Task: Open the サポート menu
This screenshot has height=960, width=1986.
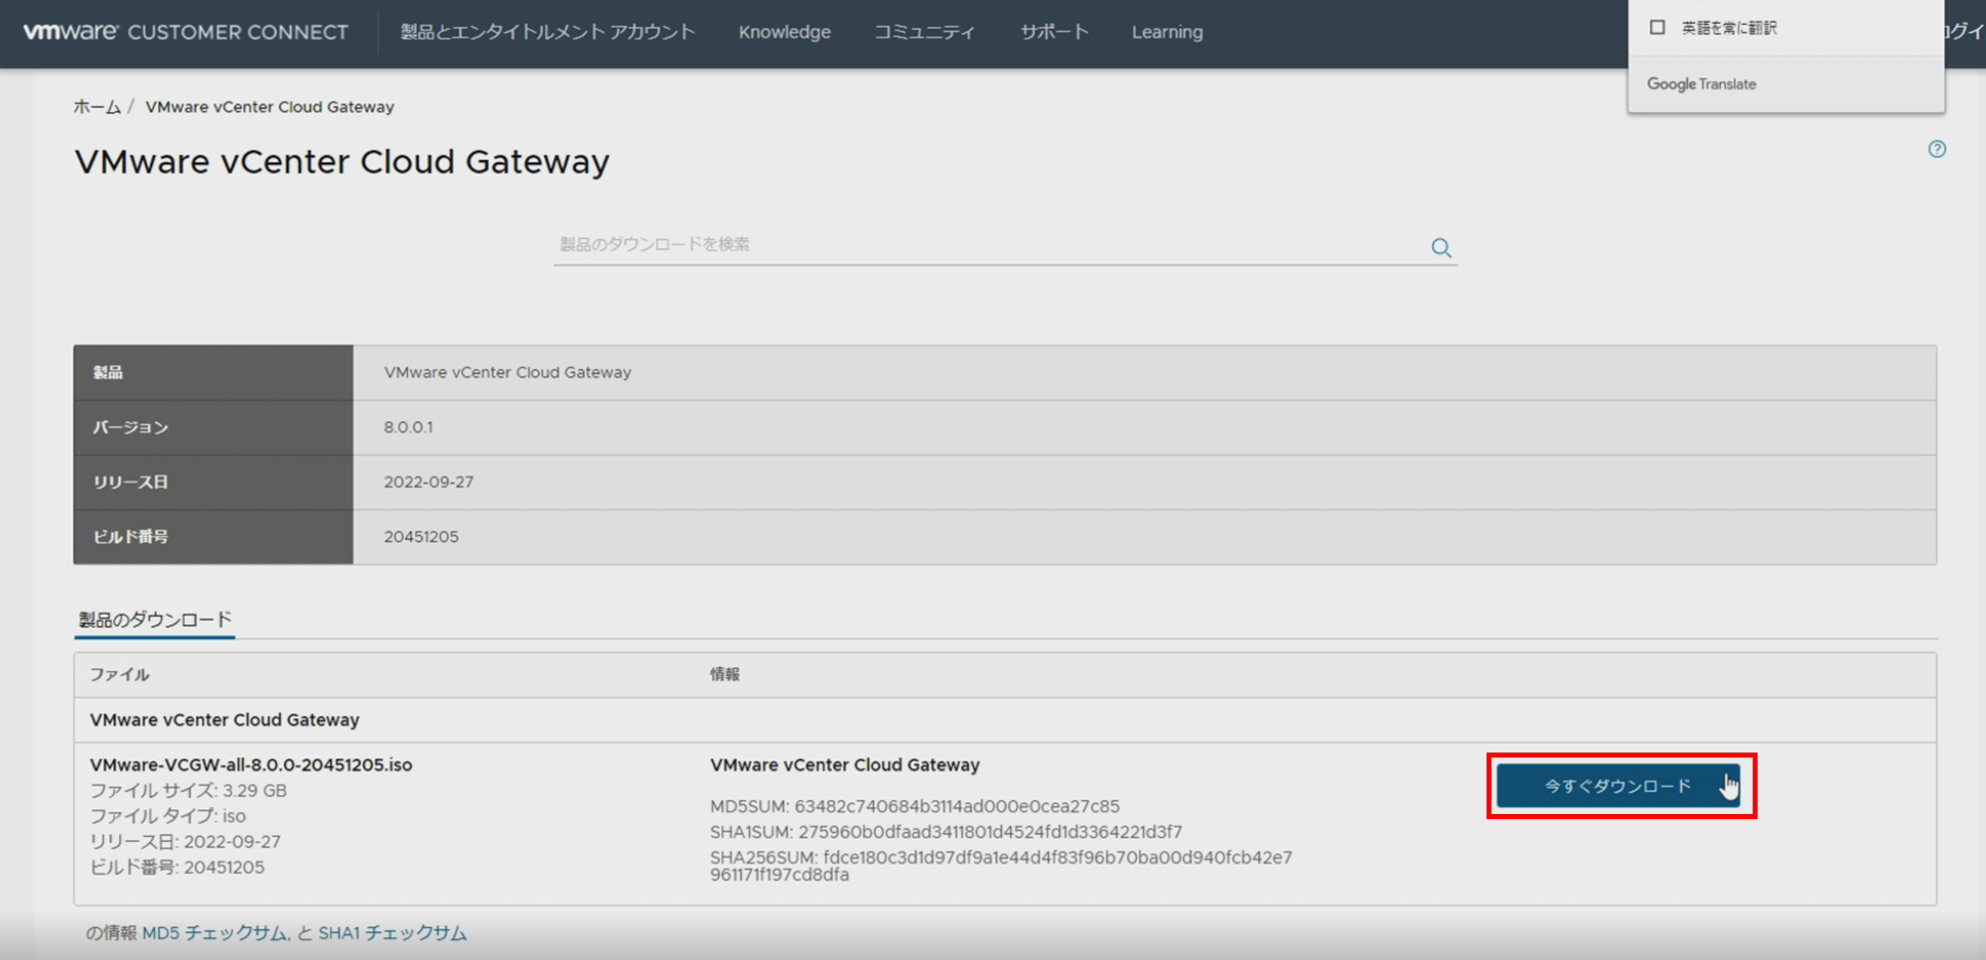Action: point(1054,32)
